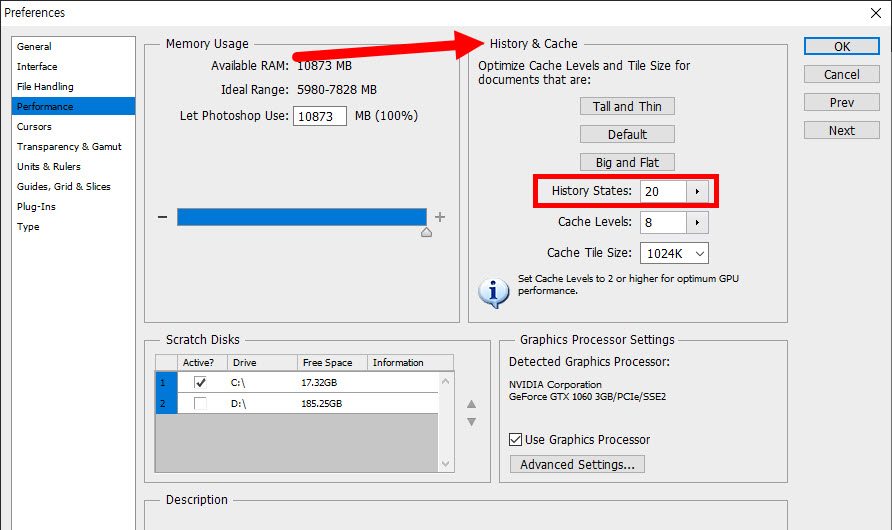The width and height of the screenshot is (892, 530).
Task: Cancel the Preferences dialog
Action: pyautogui.click(x=841, y=74)
